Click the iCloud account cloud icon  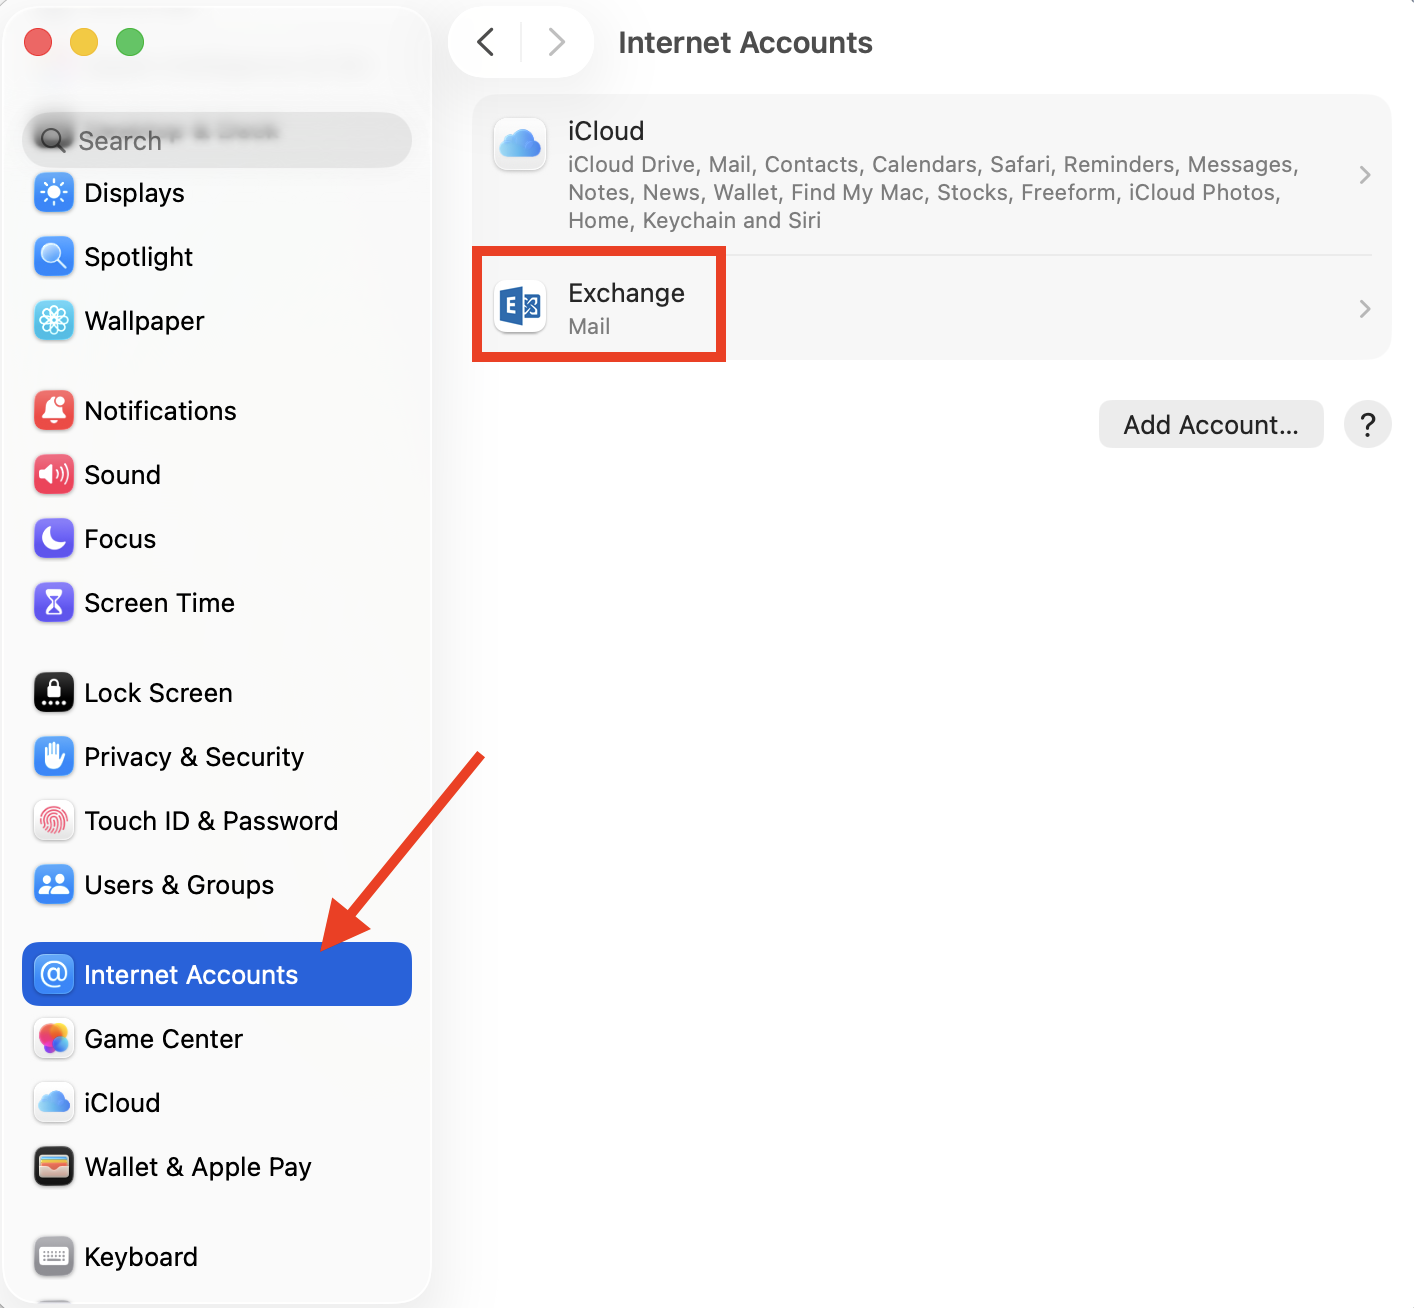pos(520,144)
